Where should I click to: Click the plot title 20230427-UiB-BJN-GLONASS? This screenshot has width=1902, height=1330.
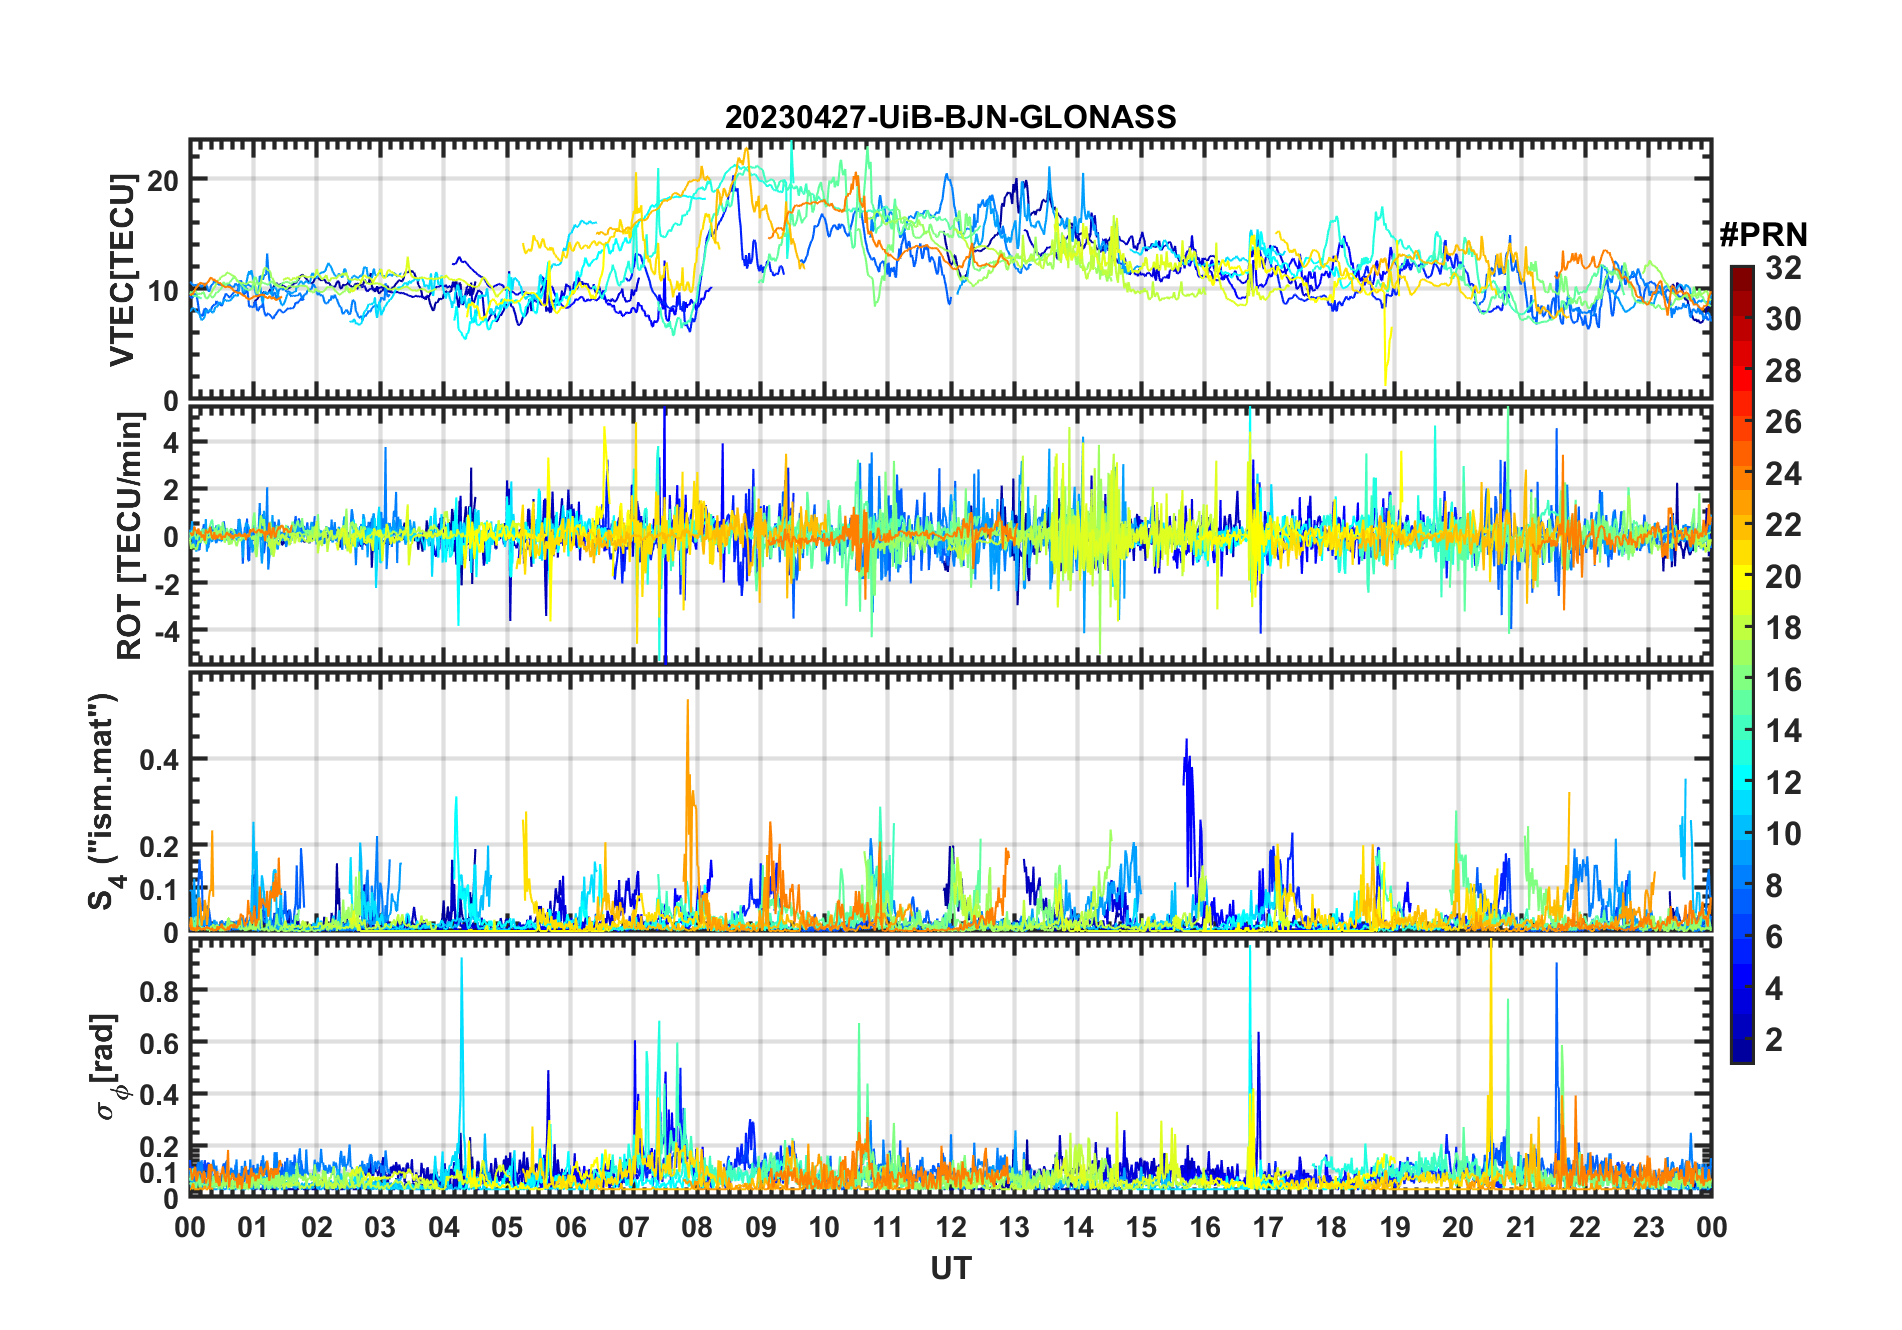point(950,117)
